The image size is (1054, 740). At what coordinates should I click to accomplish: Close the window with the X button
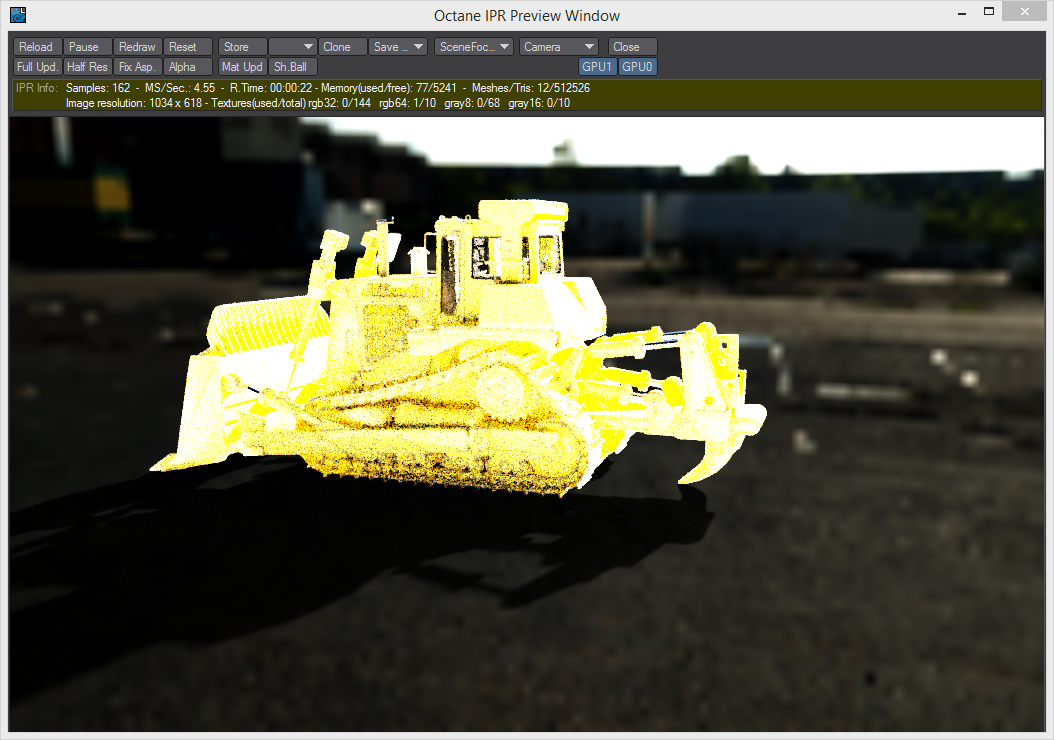1024,11
